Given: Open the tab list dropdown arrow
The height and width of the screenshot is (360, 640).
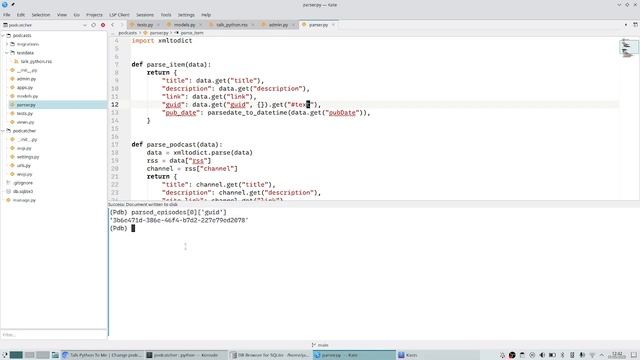Looking at the screenshot, I should tap(626, 25).
